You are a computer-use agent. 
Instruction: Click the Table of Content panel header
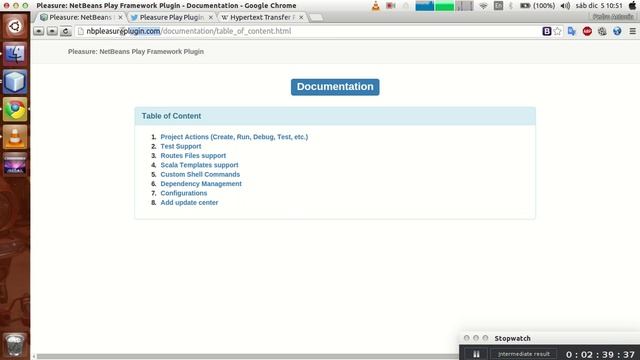pos(335,116)
